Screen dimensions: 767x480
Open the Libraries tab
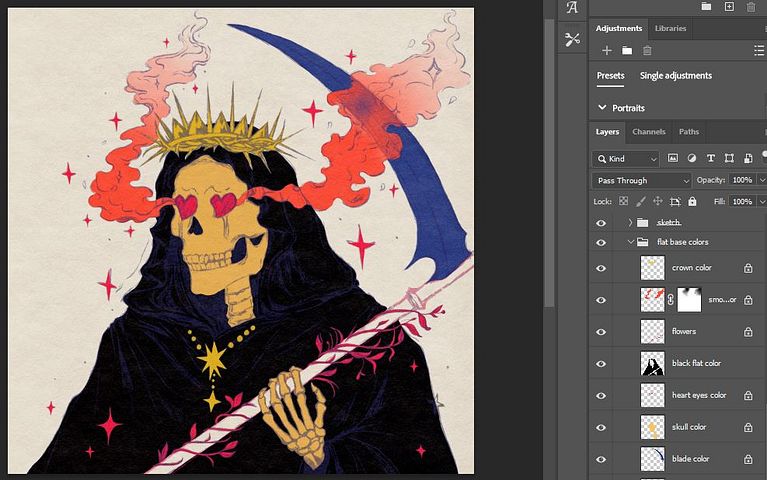tap(670, 28)
